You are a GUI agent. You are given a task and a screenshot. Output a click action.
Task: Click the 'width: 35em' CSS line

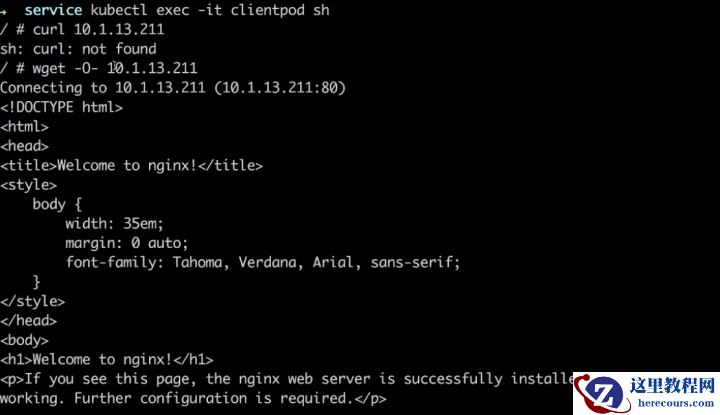(114, 223)
